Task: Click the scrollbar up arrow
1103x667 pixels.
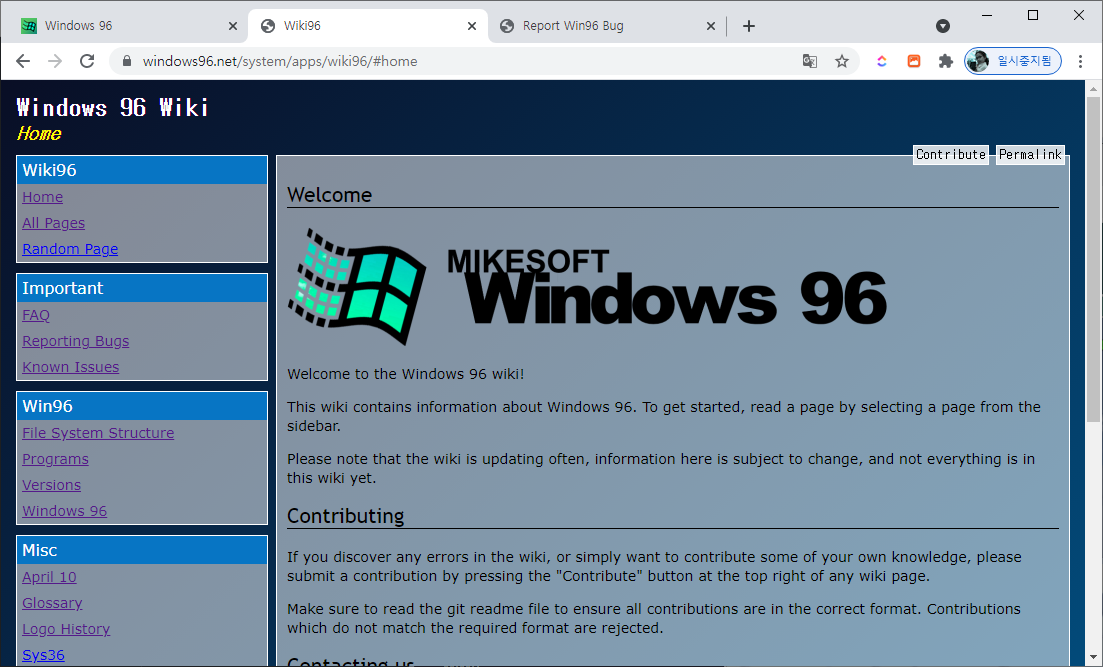Action: click(1093, 89)
